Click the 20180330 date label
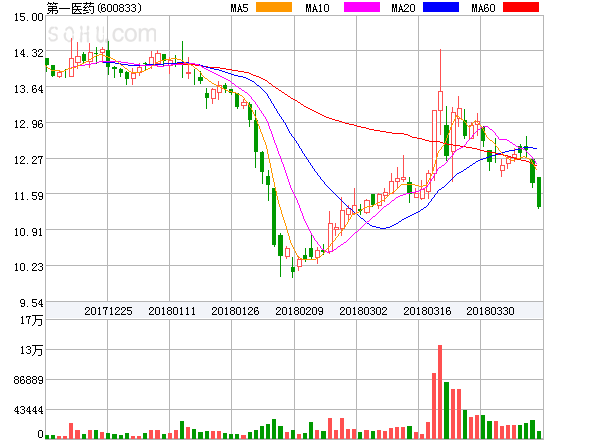The image size is (600, 440). (490, 311)
